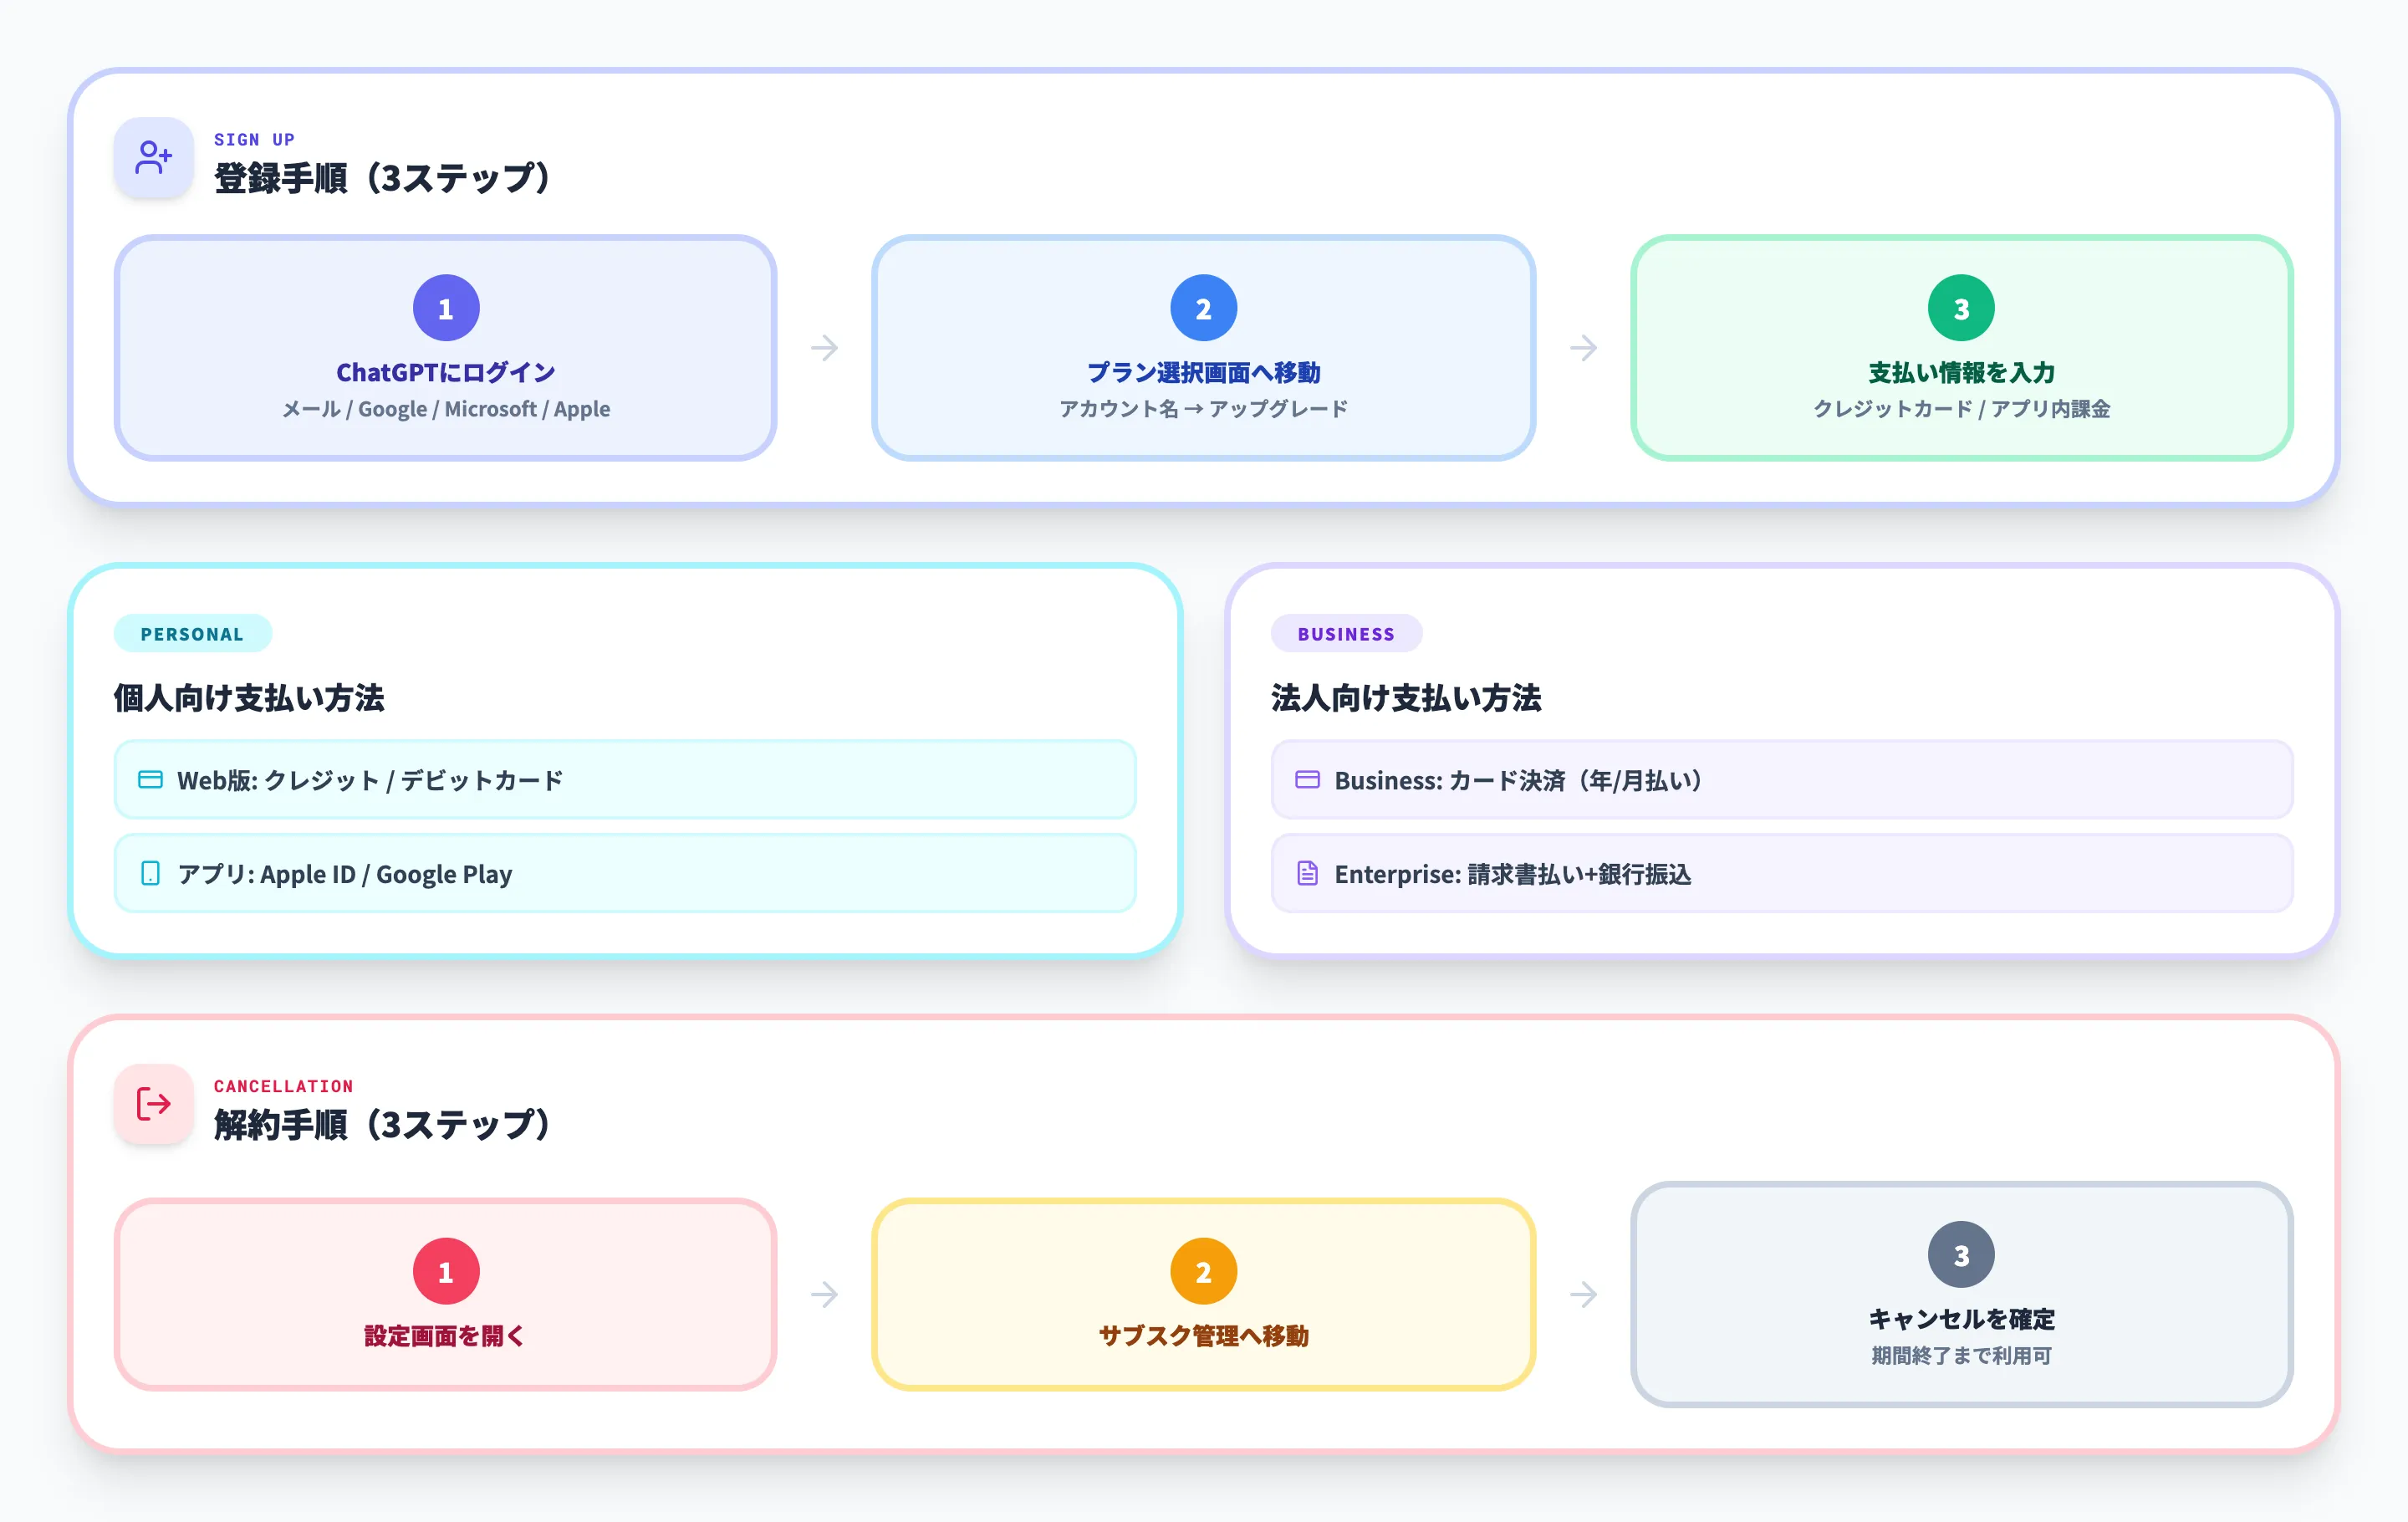Select the PERSONAL badge toggle
Image resolution: width=2408 pixels, height=1522 pixels.
pyautogui.click(x=192, y=633)
